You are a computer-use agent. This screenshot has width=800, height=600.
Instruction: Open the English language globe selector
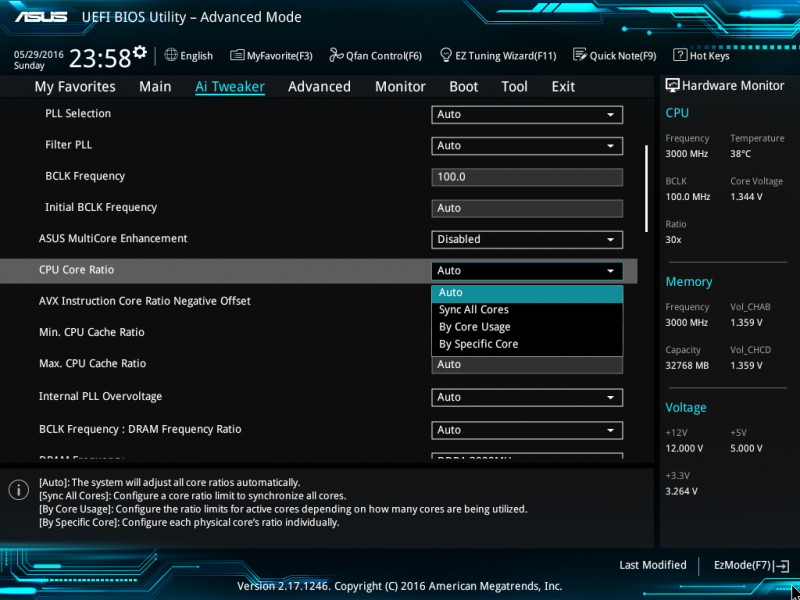[x=188, y=56]
